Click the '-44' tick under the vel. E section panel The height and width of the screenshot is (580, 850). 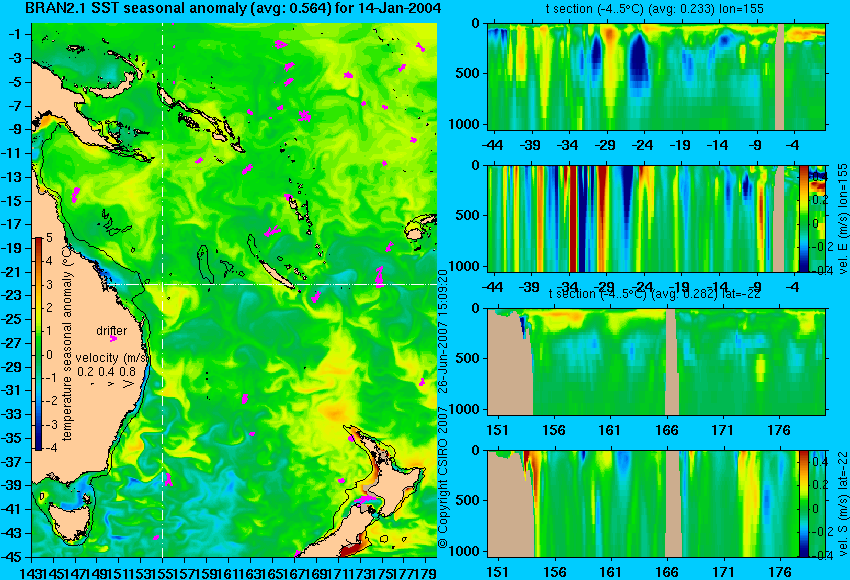click(x=492, y=287)
